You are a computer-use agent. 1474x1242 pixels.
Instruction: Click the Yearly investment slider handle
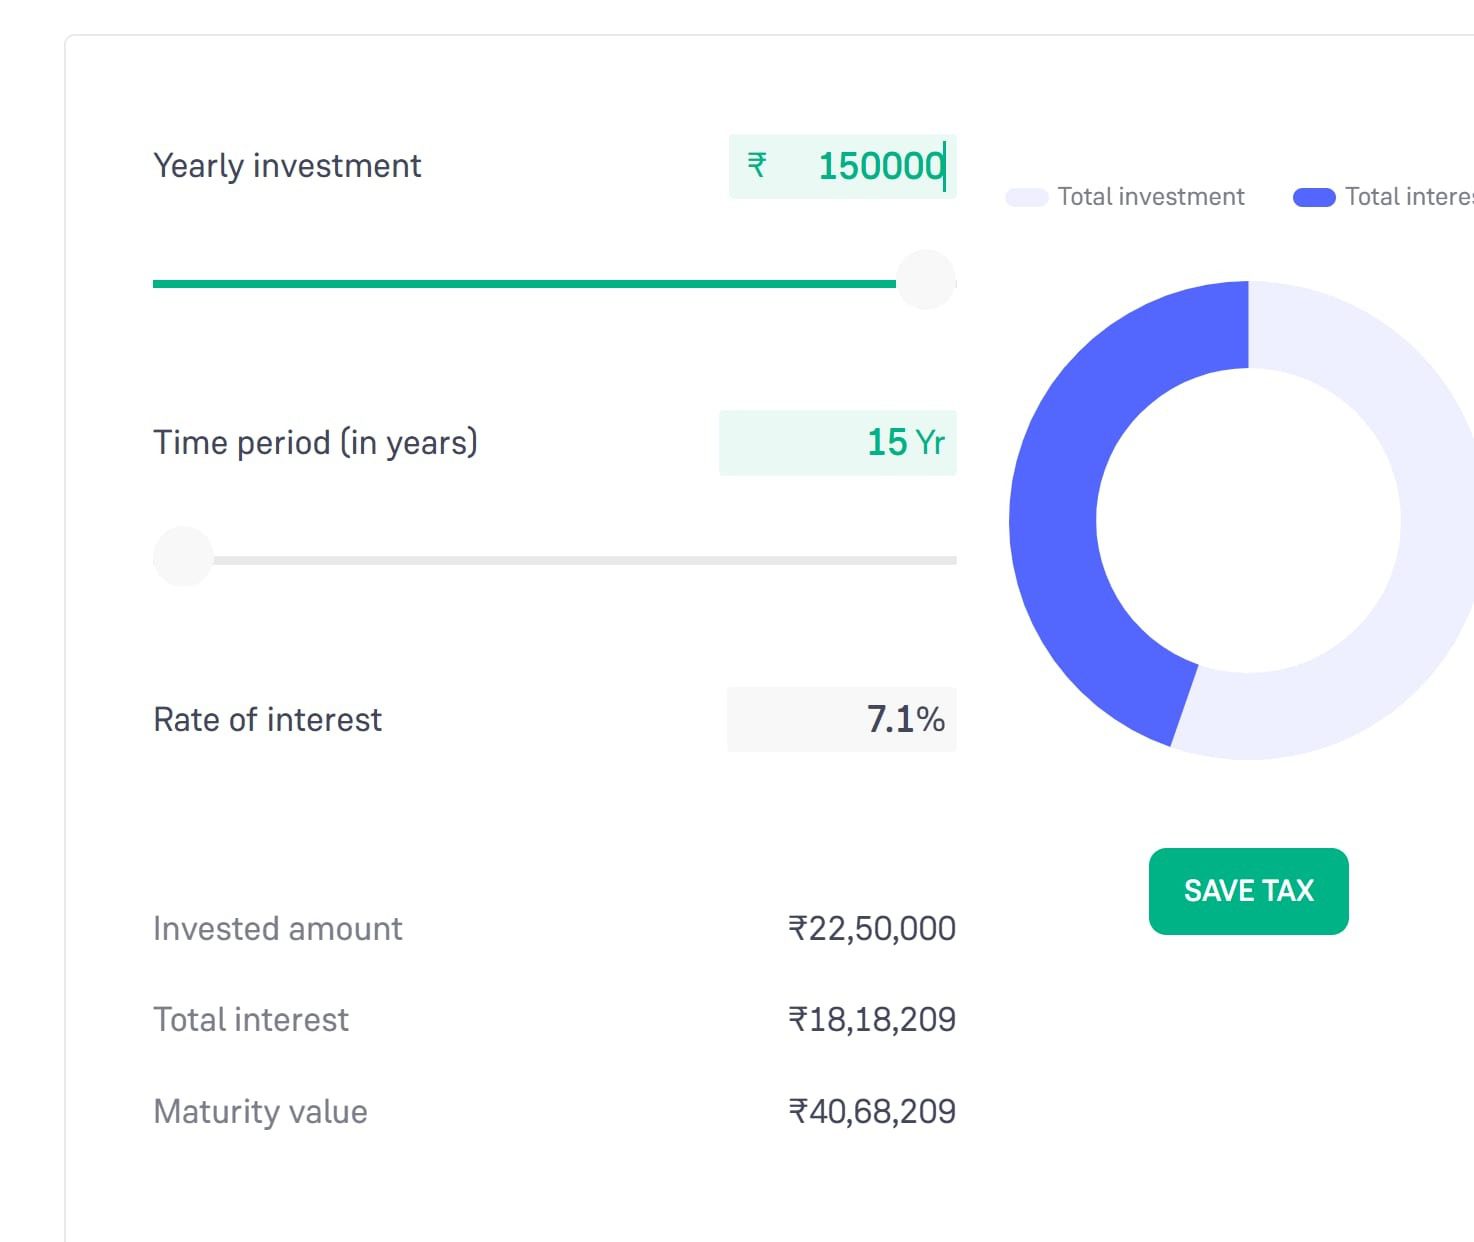click(x=926, y=280)
